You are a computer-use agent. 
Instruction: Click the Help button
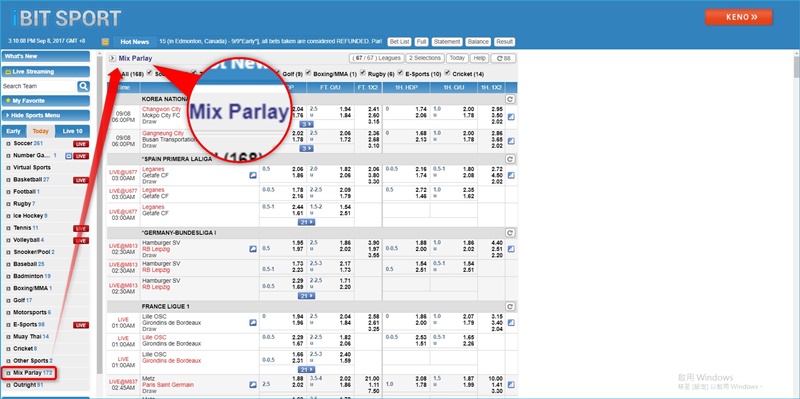coord(479,59)
